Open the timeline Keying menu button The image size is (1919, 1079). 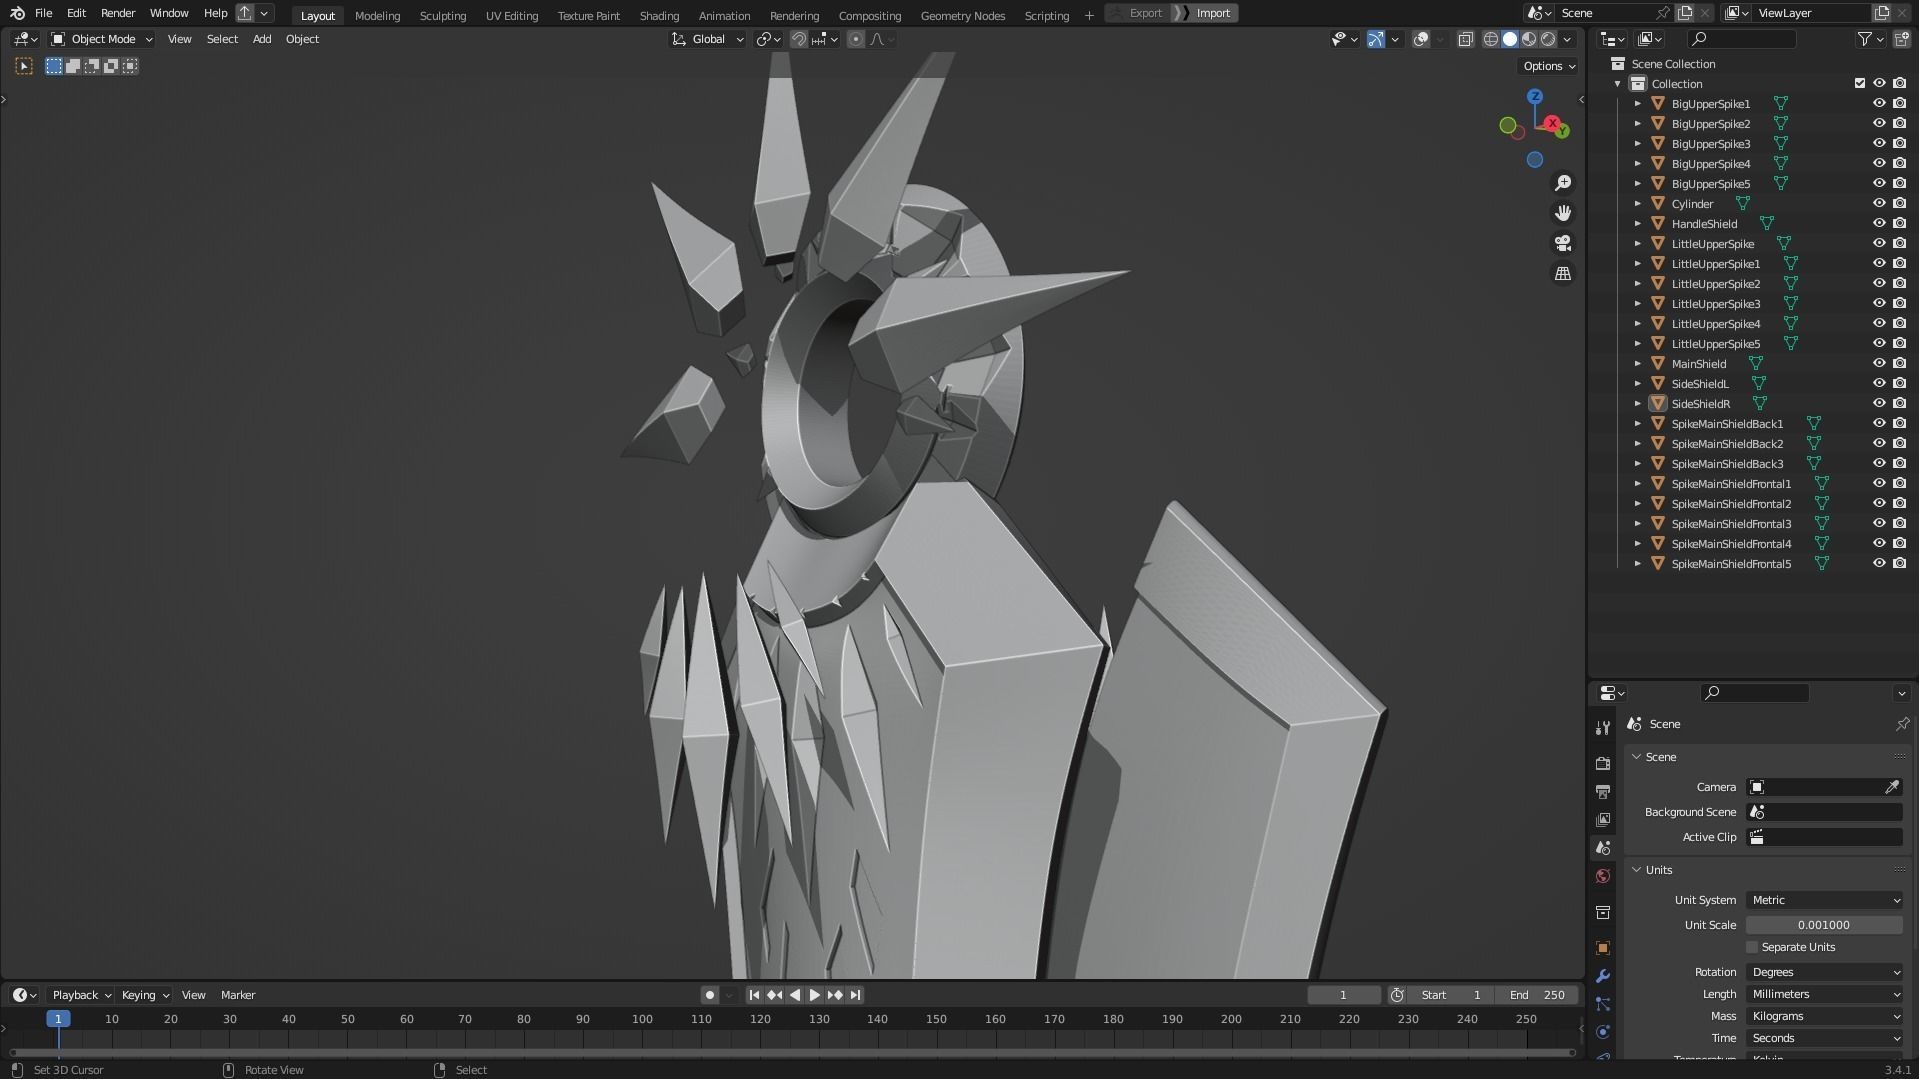pos(145,995)
